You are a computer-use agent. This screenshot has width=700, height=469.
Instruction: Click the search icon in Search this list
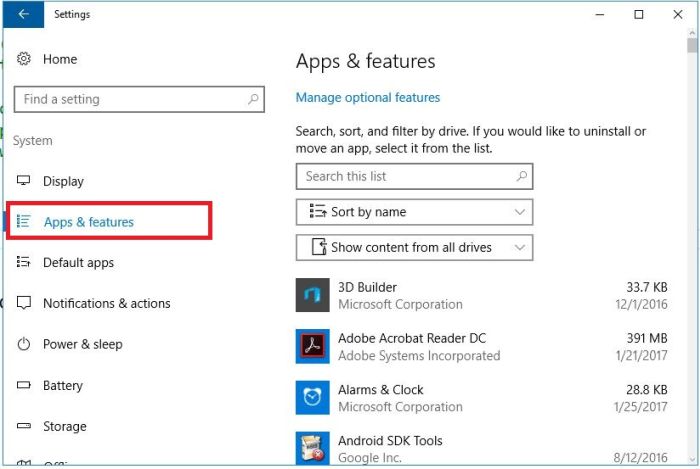click(521, 176)
